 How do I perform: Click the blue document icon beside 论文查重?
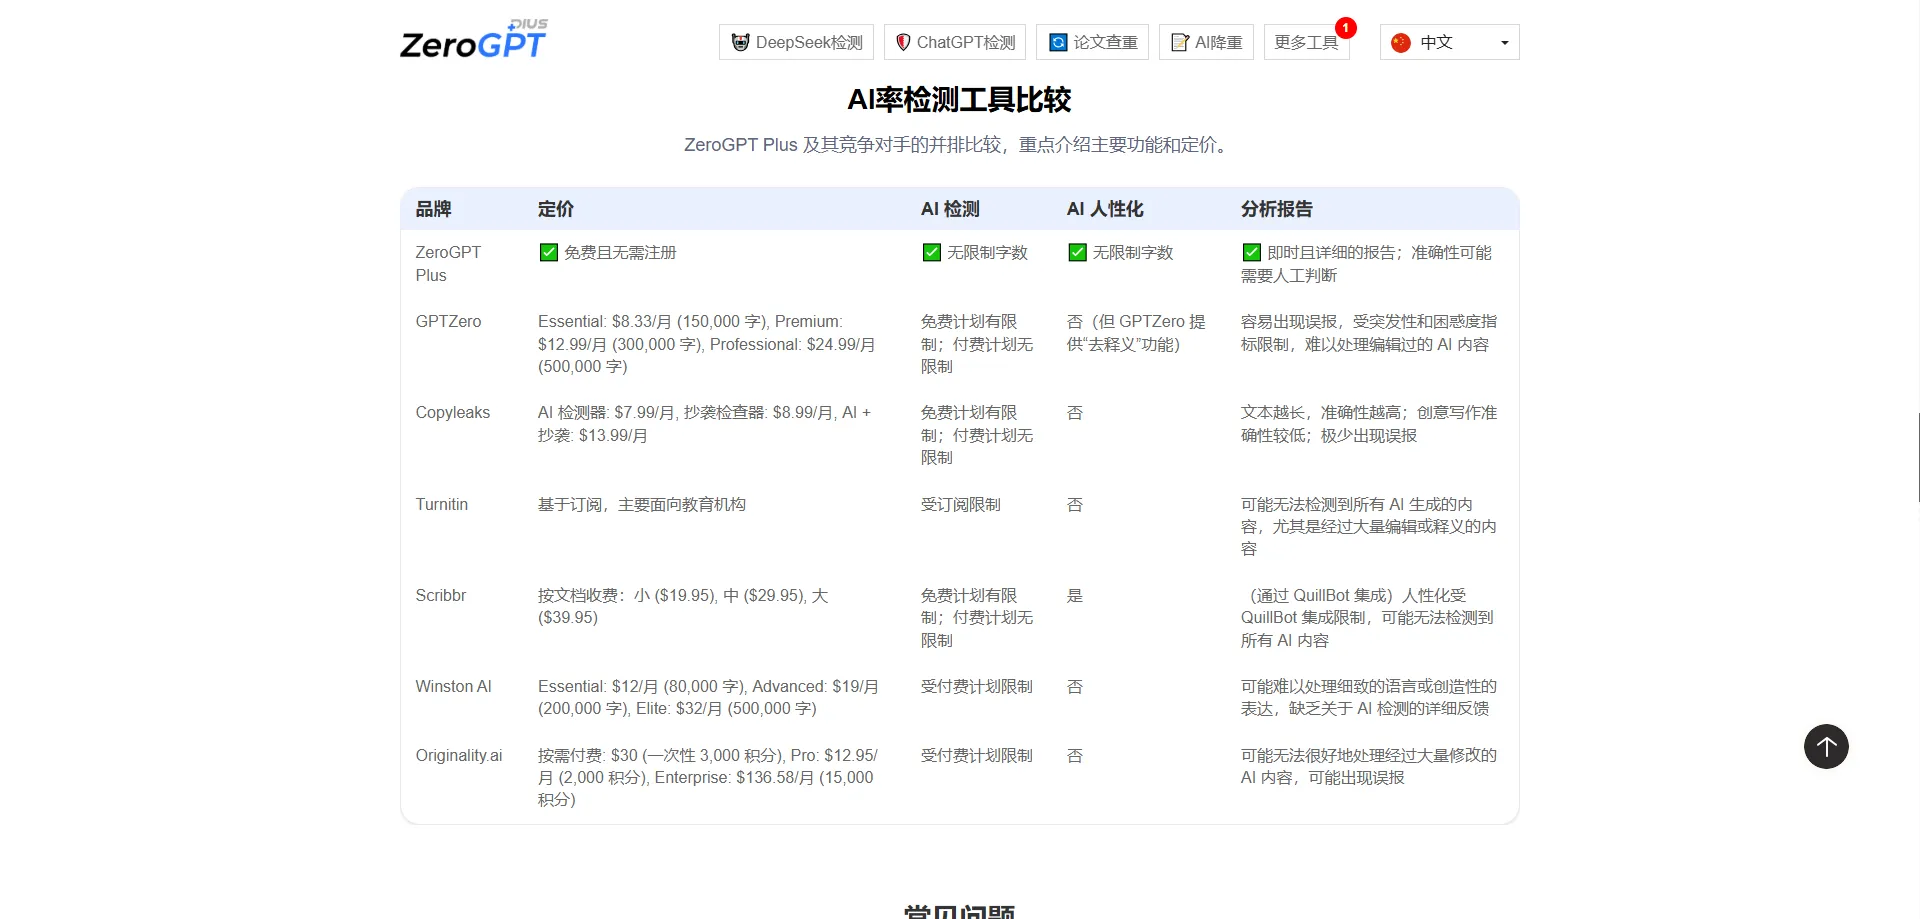point(1058,42)
